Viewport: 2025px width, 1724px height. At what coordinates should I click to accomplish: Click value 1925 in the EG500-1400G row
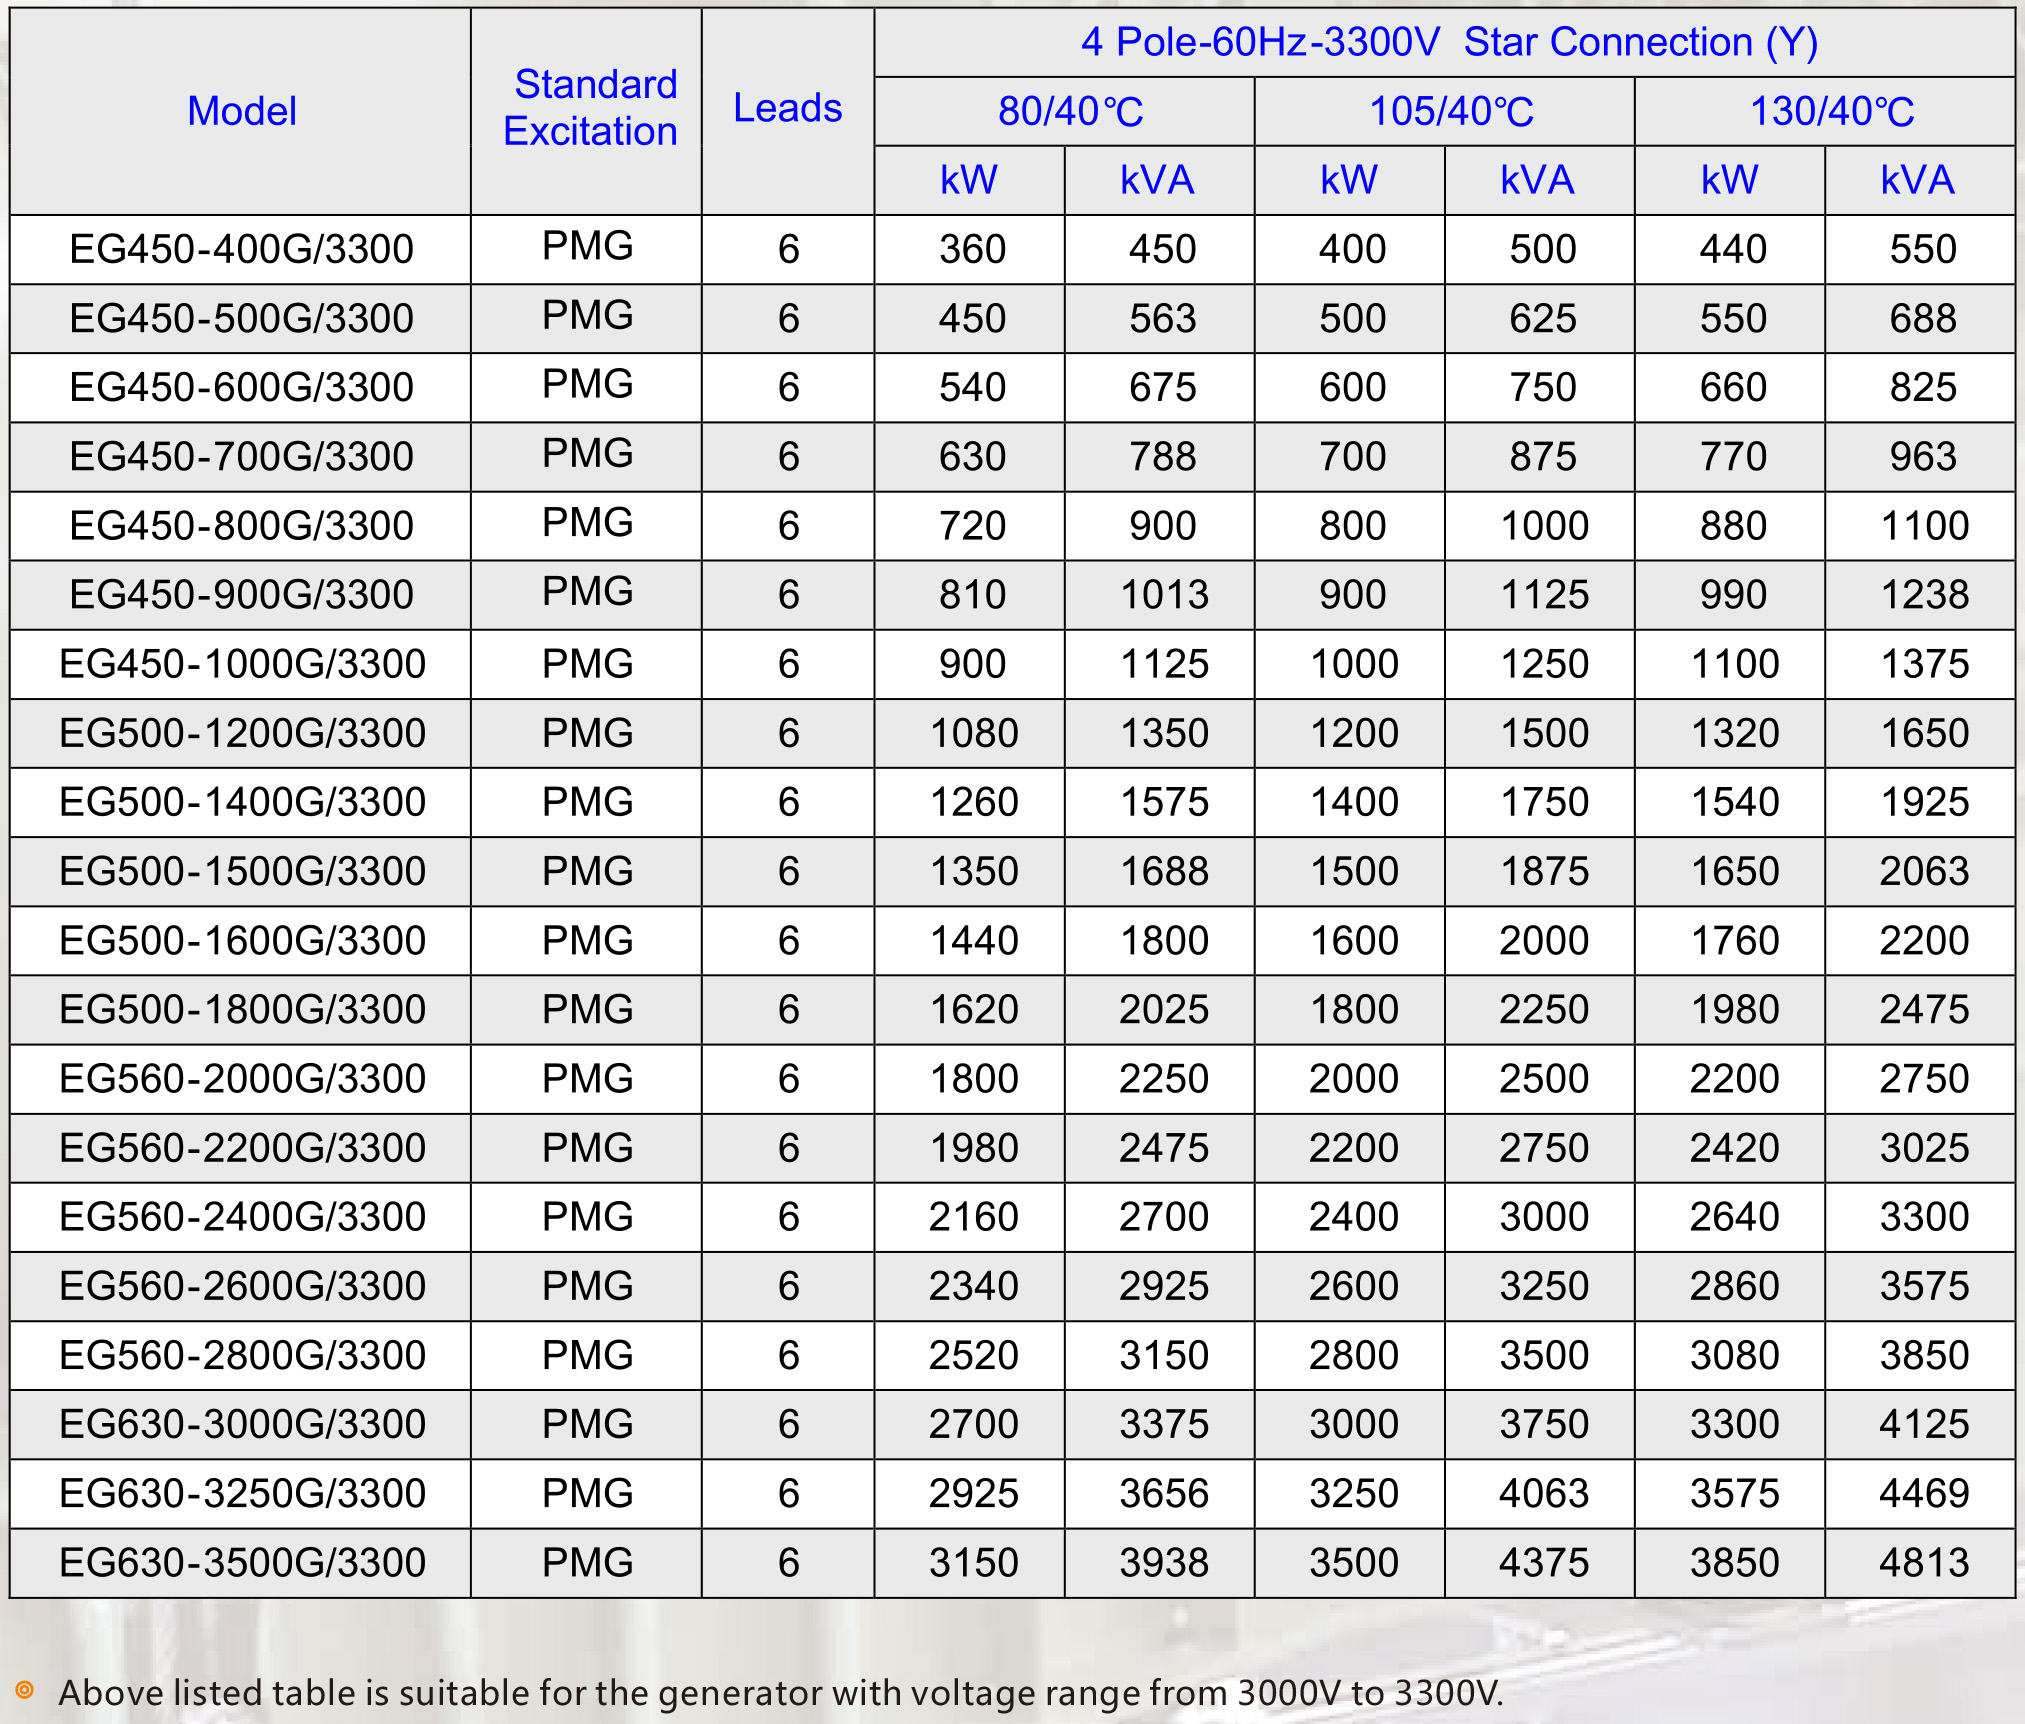click(x=1924, y=802)
